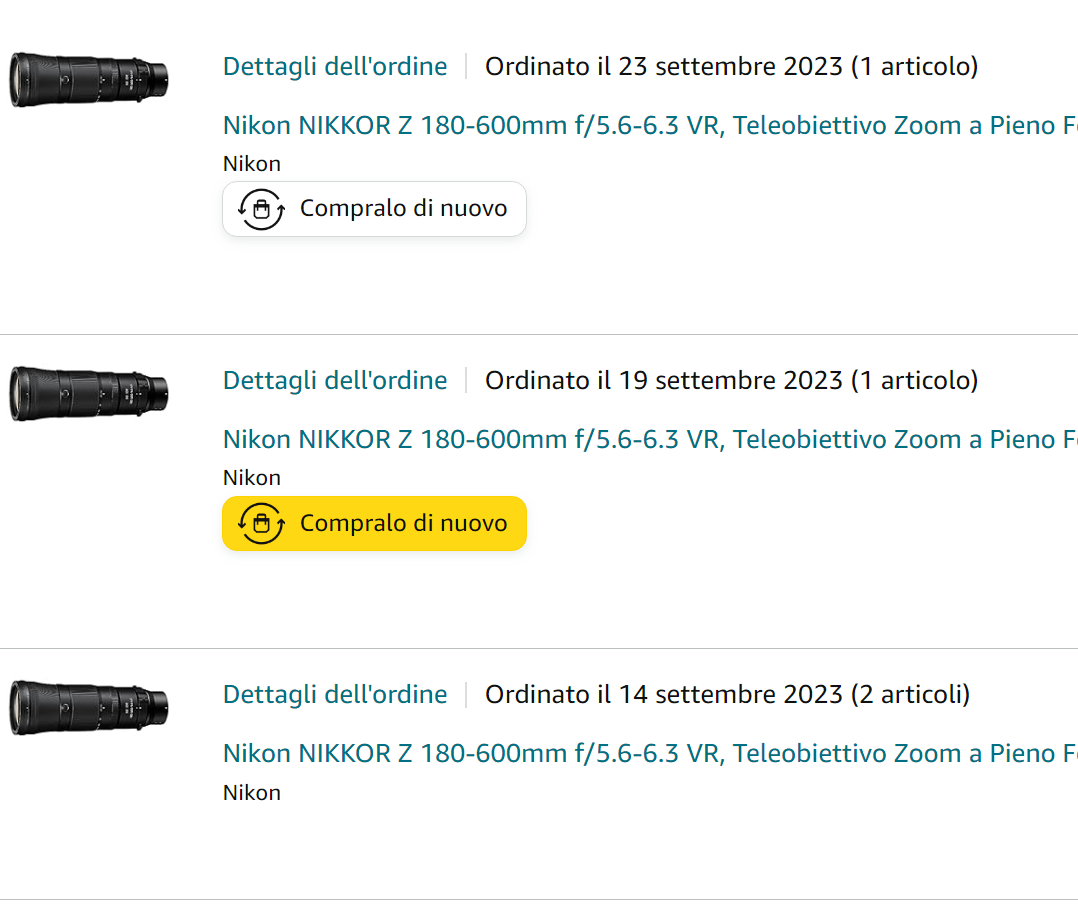Open the lens thumbnail for the 19 settembre order
Image resolution: width=1078 pixels, height=913 pixels.
tap(89, 394)
